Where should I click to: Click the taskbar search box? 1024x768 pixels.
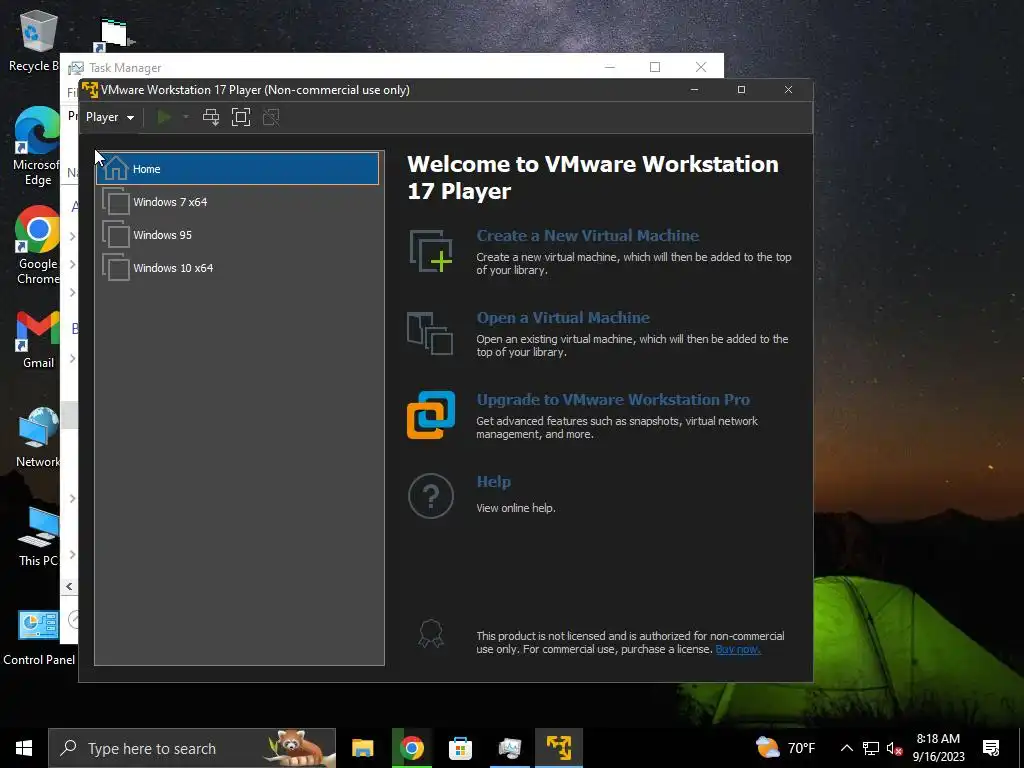(192, 748)
